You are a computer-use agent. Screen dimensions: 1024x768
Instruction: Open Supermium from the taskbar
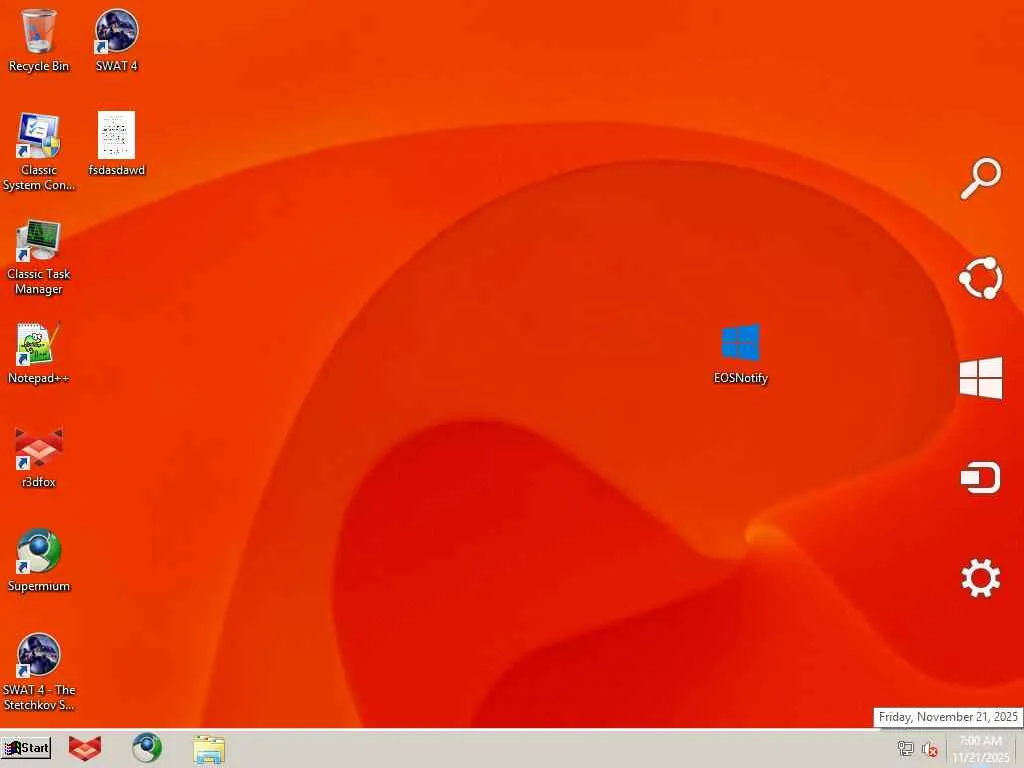tap(147, 748)
